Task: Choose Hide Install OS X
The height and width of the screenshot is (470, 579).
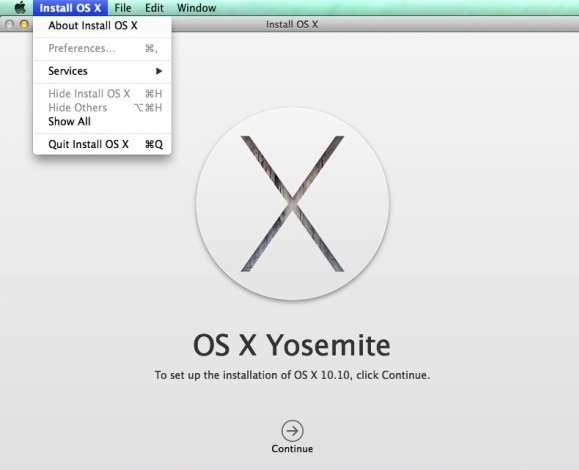Action: click(x=102, y=94)
